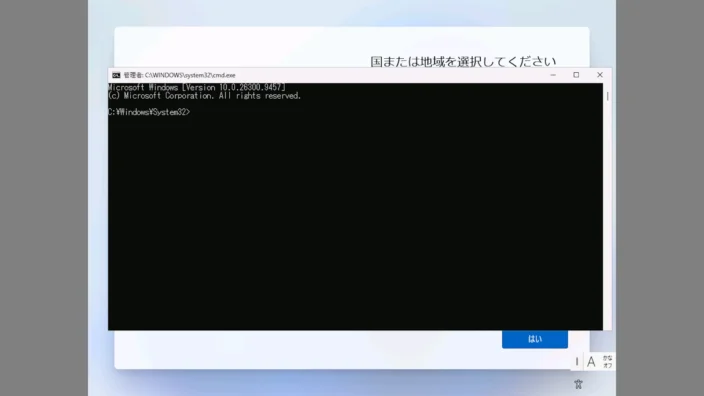The width and height of the screenshot is (704, 396).
Task: Click the blue はい button
Action: click(535, 339)
